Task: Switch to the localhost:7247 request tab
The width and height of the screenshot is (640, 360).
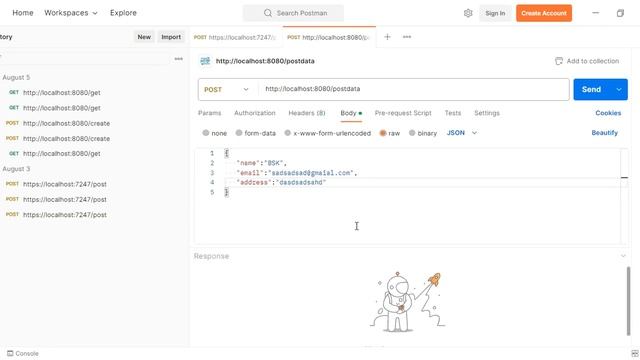Action: 235,37
